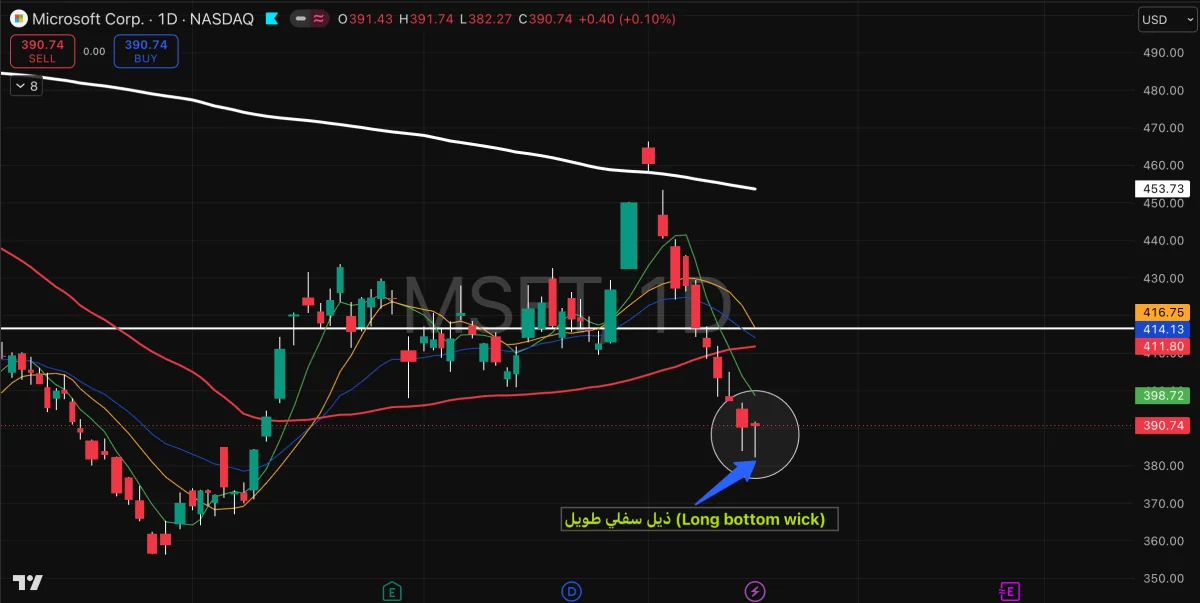Click the dash icon in the status pill

point(302,19)
